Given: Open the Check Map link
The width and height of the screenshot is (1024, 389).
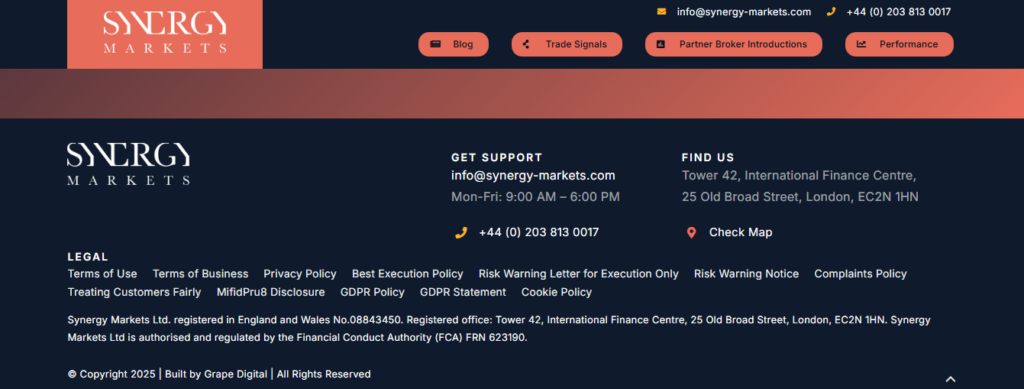Looking at the screenshot, I should point(741,232).
